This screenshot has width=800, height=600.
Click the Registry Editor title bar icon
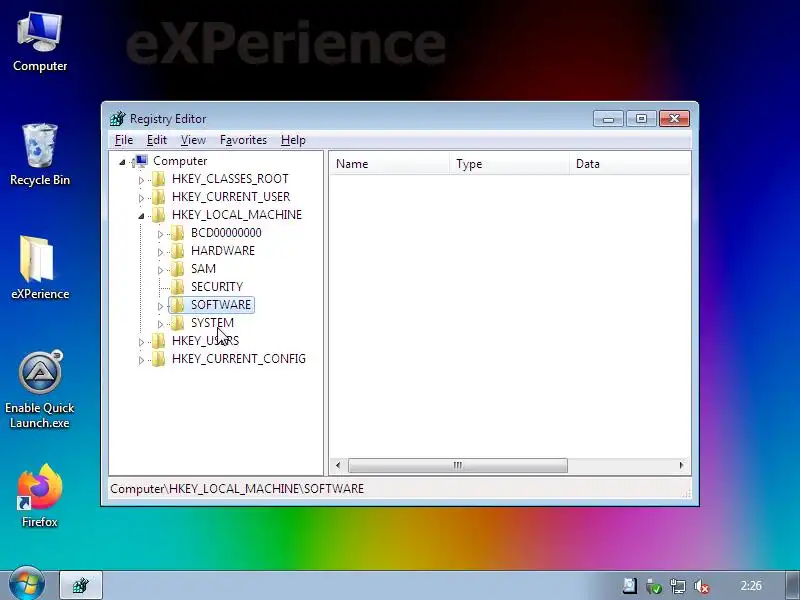(x=118, y=118)
